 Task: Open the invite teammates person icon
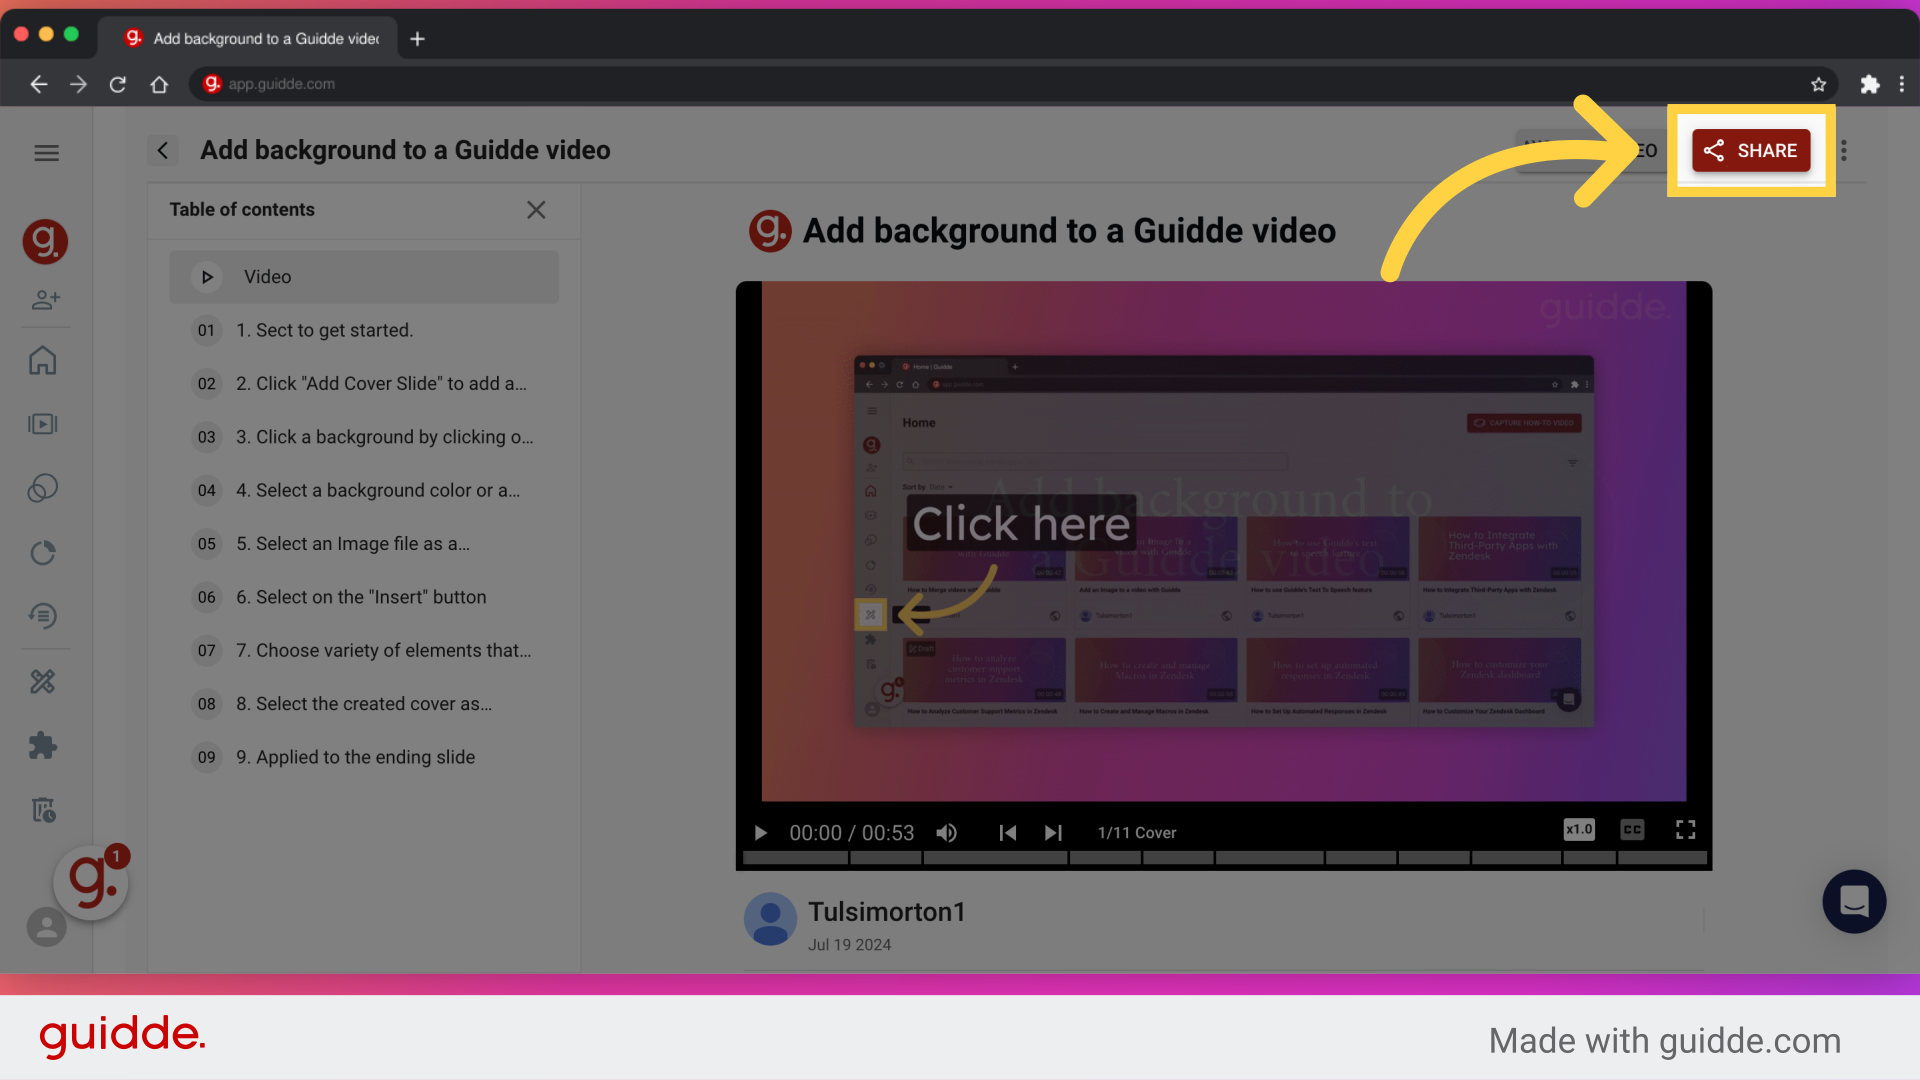[46, 299]
